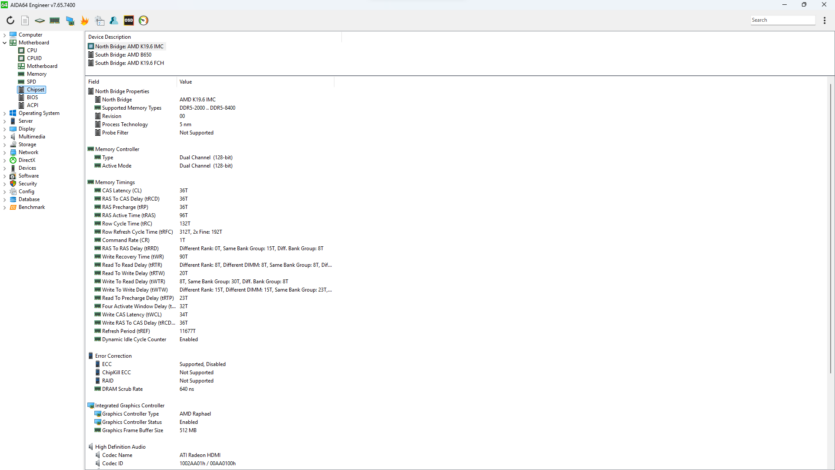
Task: Click the details pane vertical scrollbar
Action: click(x=831, y=226)
